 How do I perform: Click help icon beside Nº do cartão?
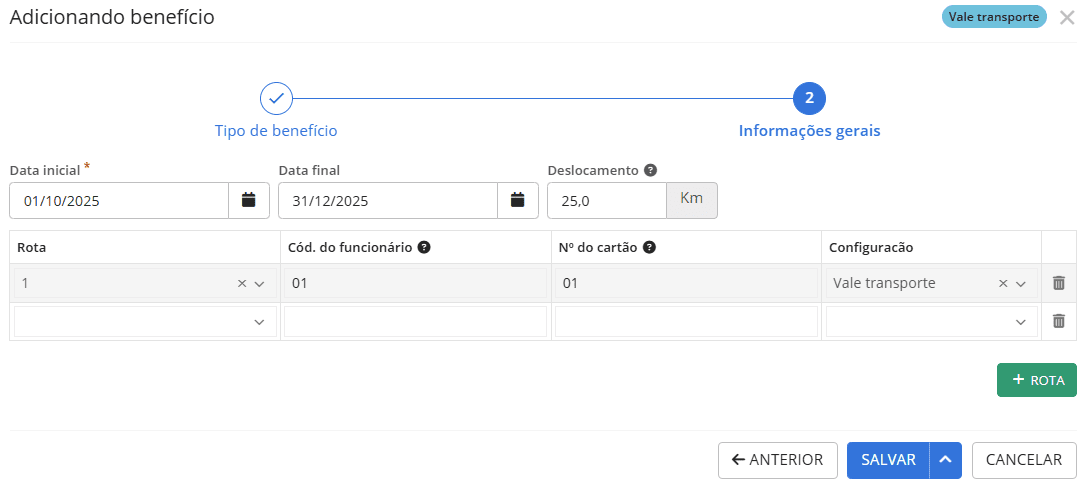coord(650,247)
